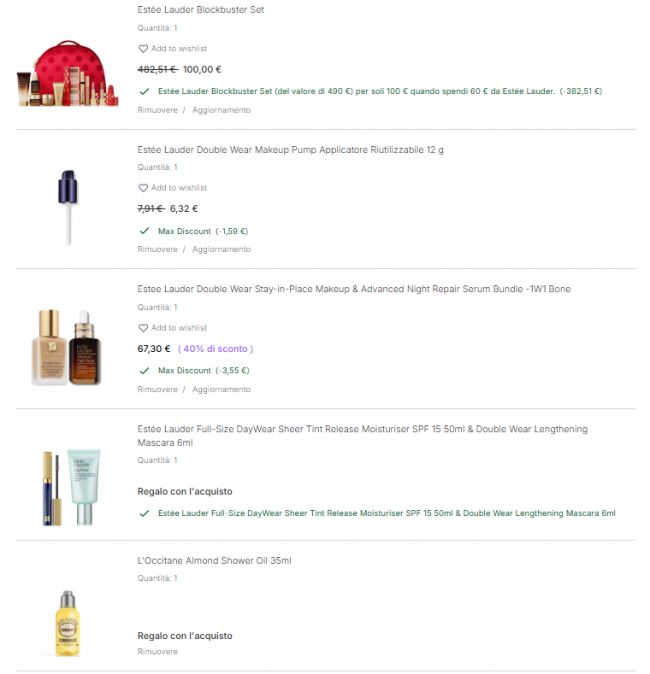Image resolution: width=650 pixels, height=674 pixels.
Task: Open the L'Occitane Almond Shower Oil image
Action: coord(67,623)
